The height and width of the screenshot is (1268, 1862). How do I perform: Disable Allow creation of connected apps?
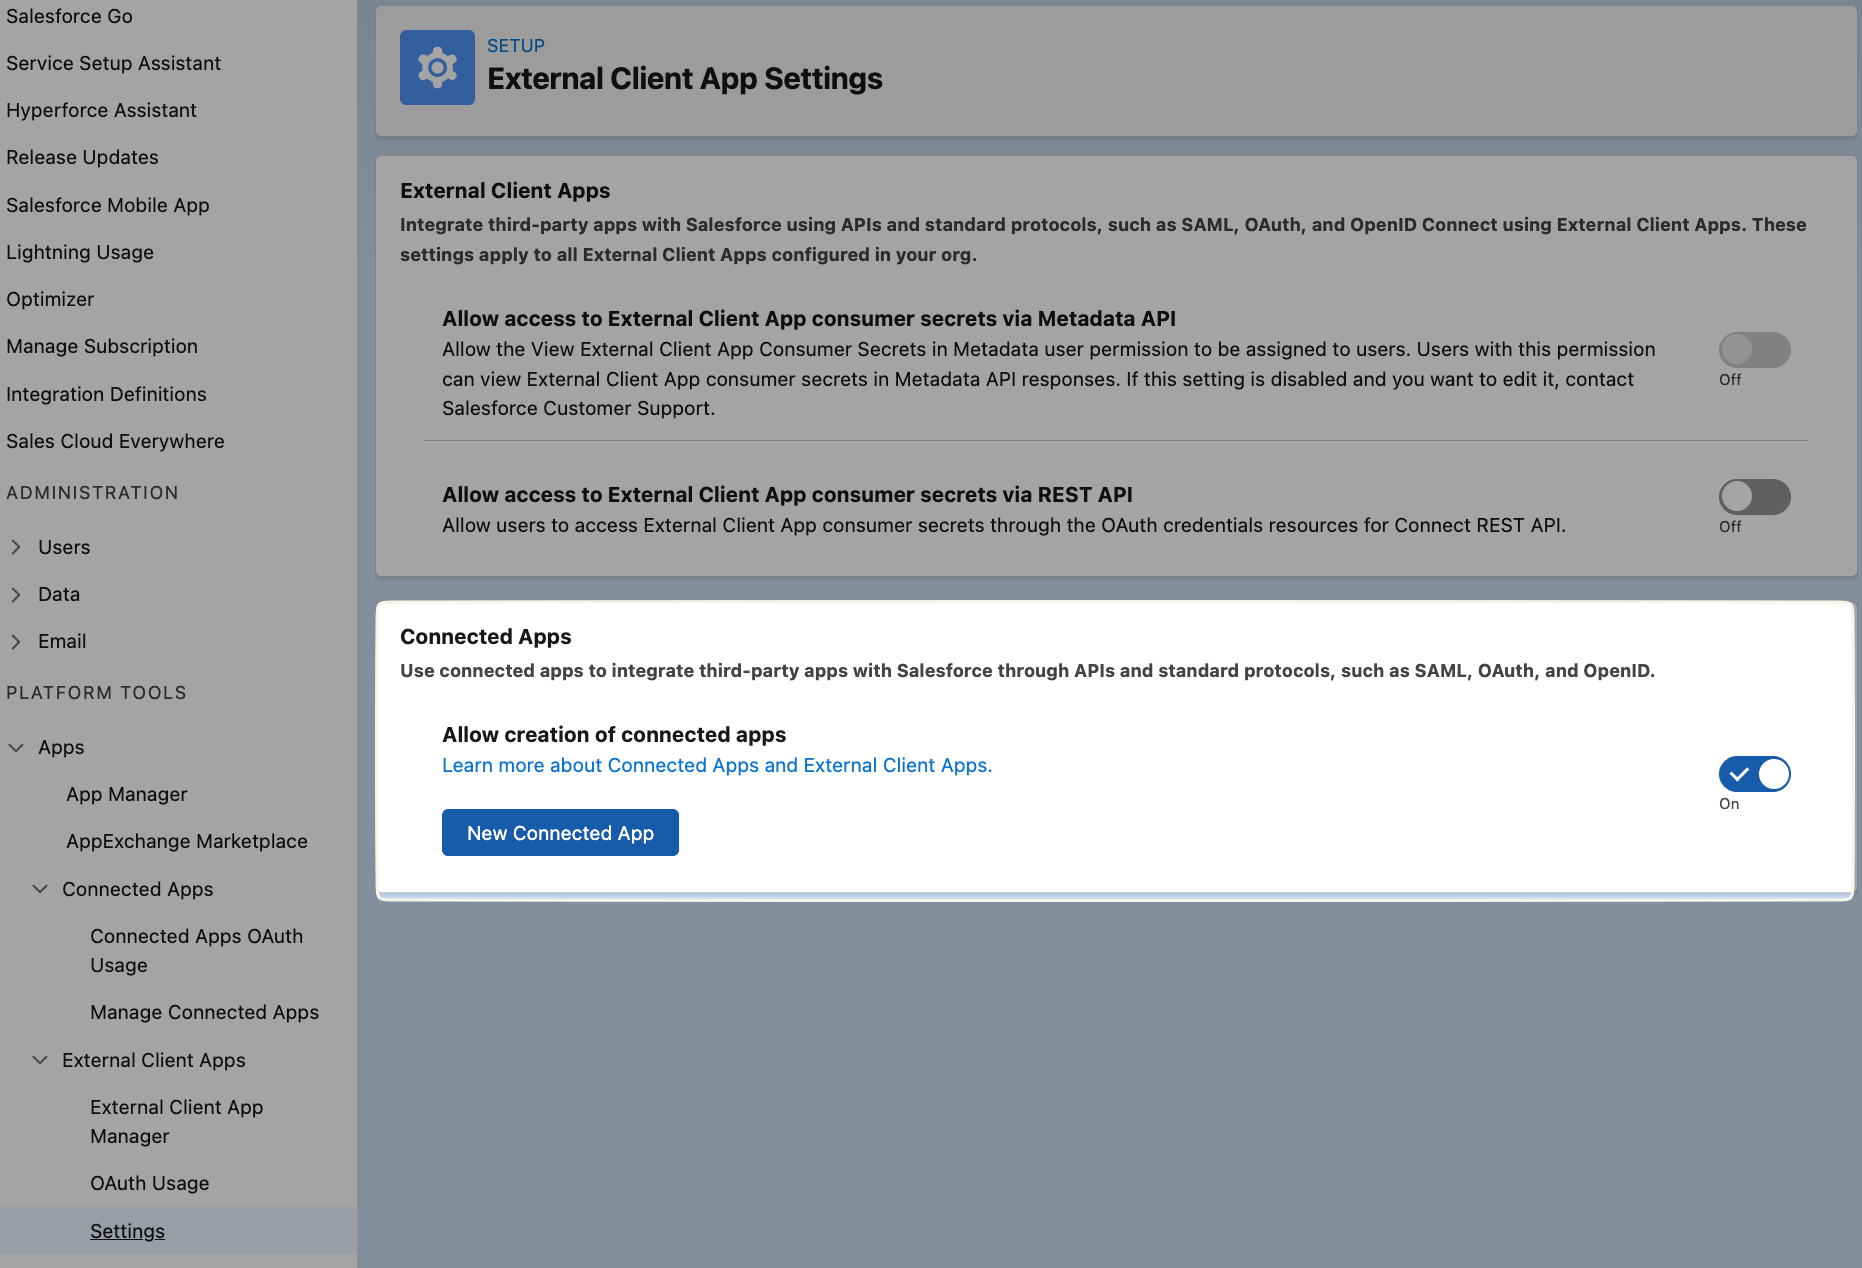(x=1754, y=774)
